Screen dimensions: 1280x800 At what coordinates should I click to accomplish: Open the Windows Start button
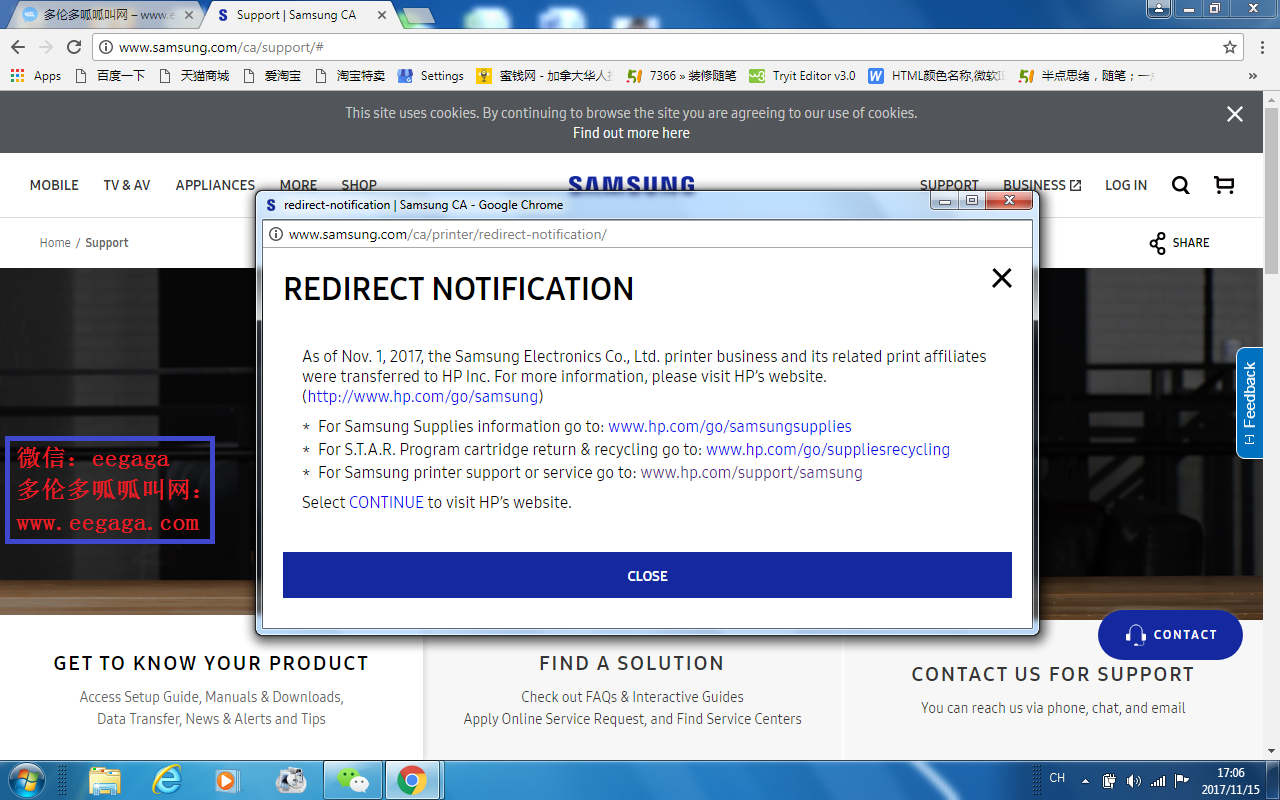pos(26,780)
